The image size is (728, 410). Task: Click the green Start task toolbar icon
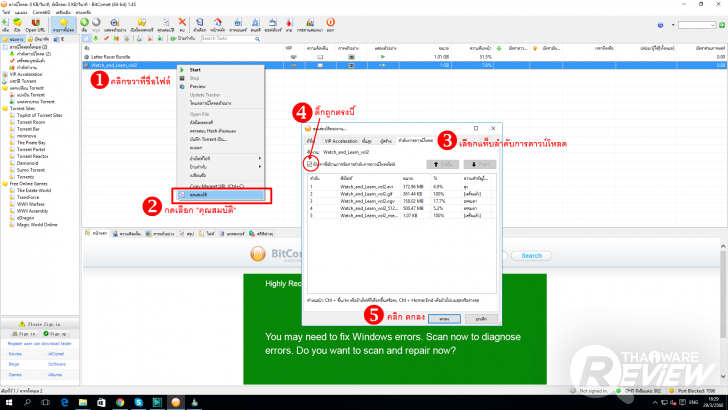pyautogui.click(x=84, y=22)
